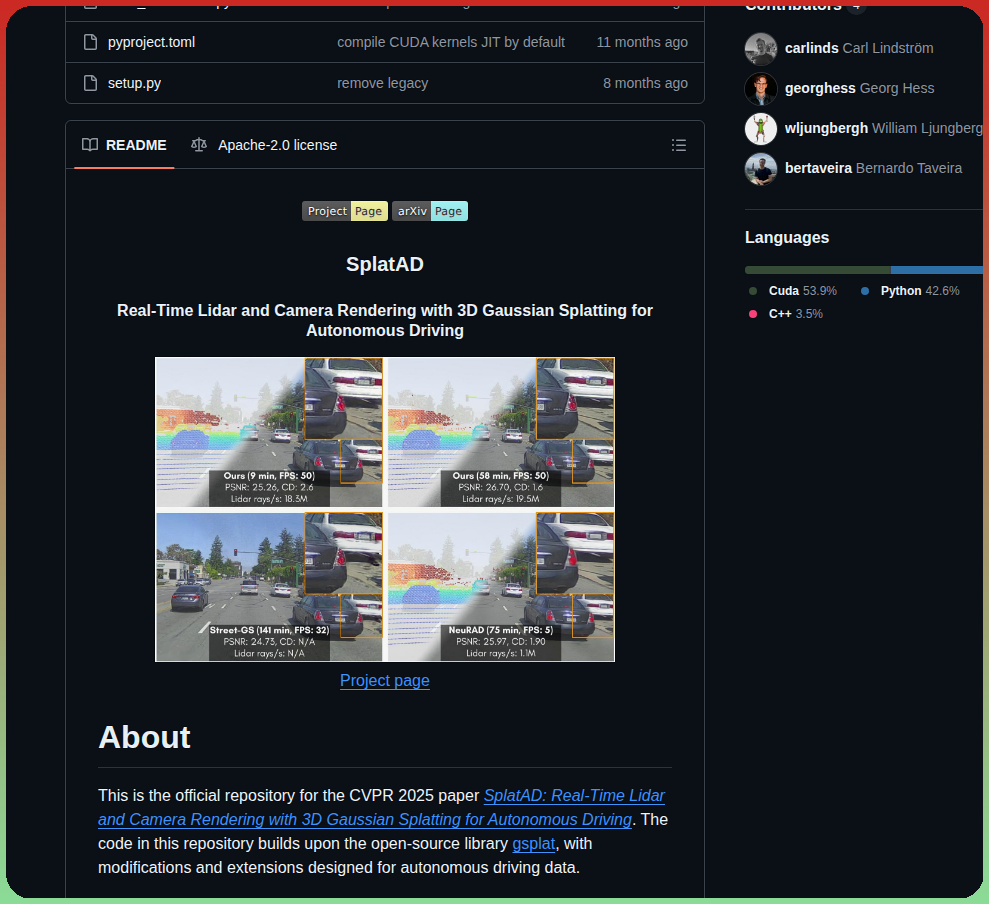Open wljungbergh avatar picture

pos(761,129)
